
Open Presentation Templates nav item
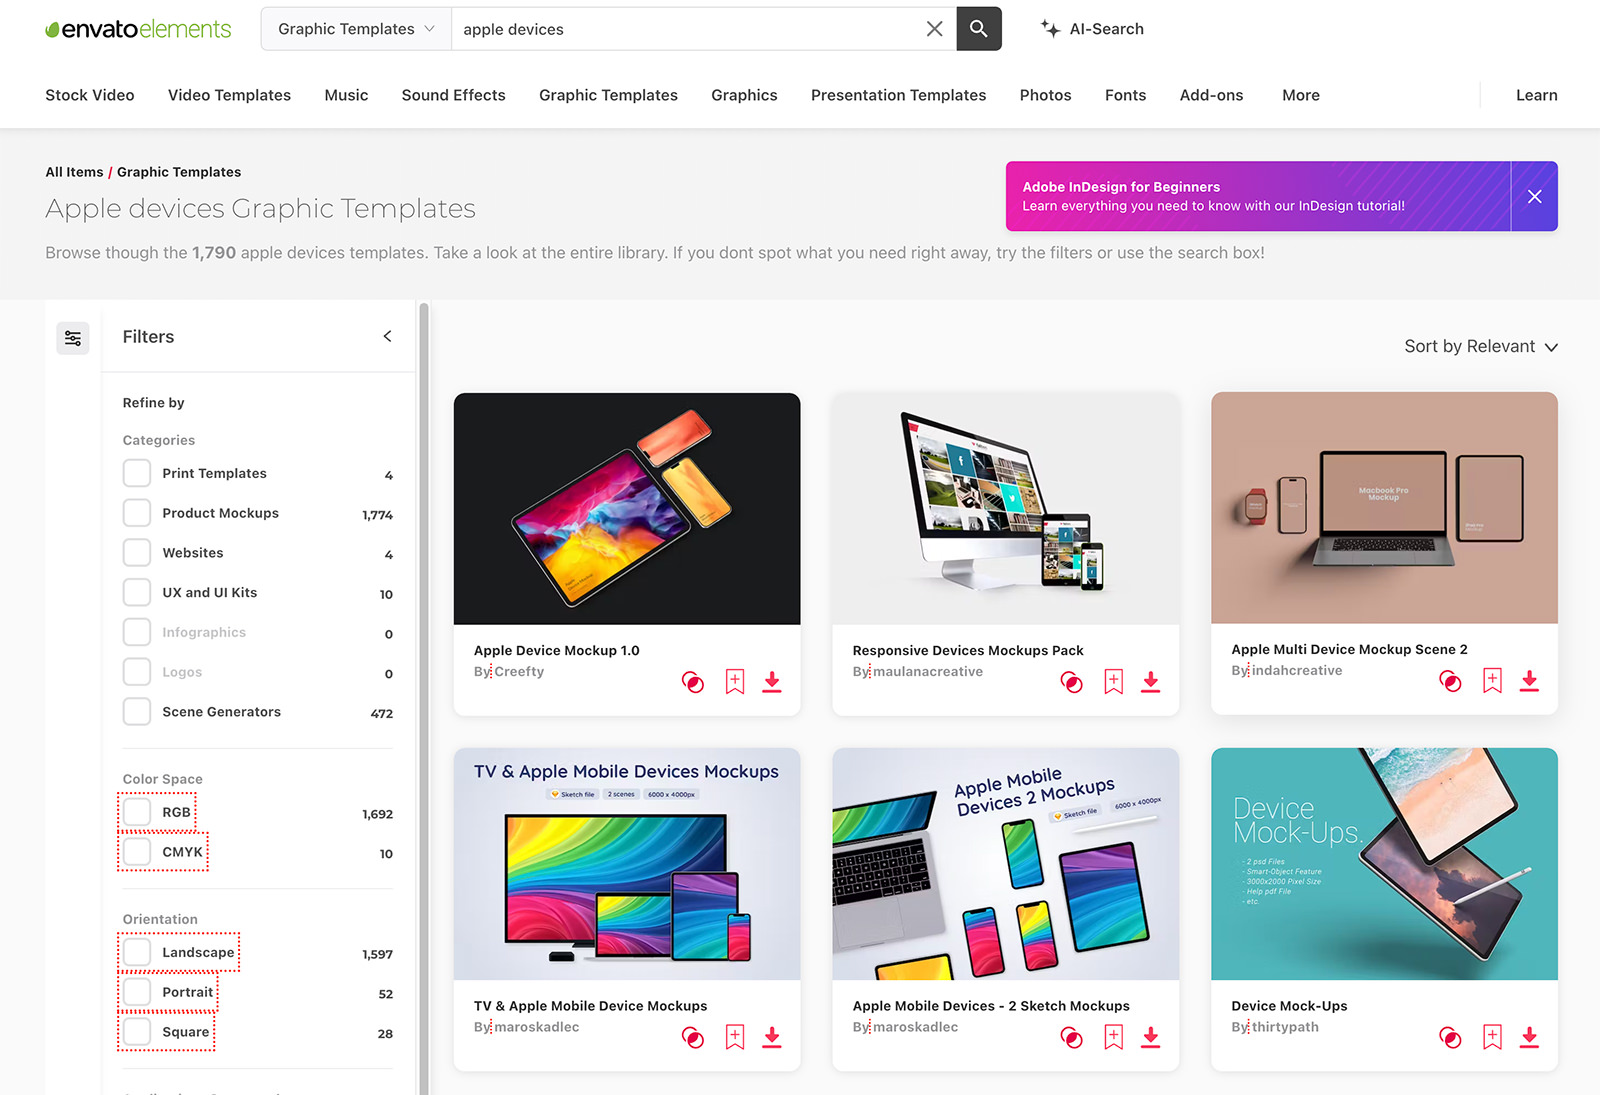tap(898, 95)
